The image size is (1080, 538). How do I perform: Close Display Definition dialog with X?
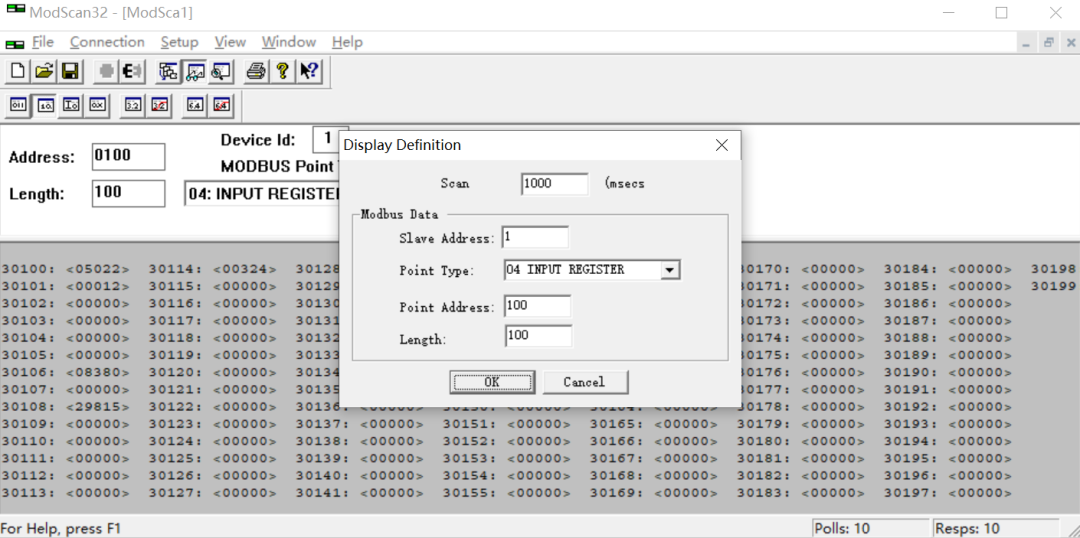pyautogui.click(x=722, y=145)
